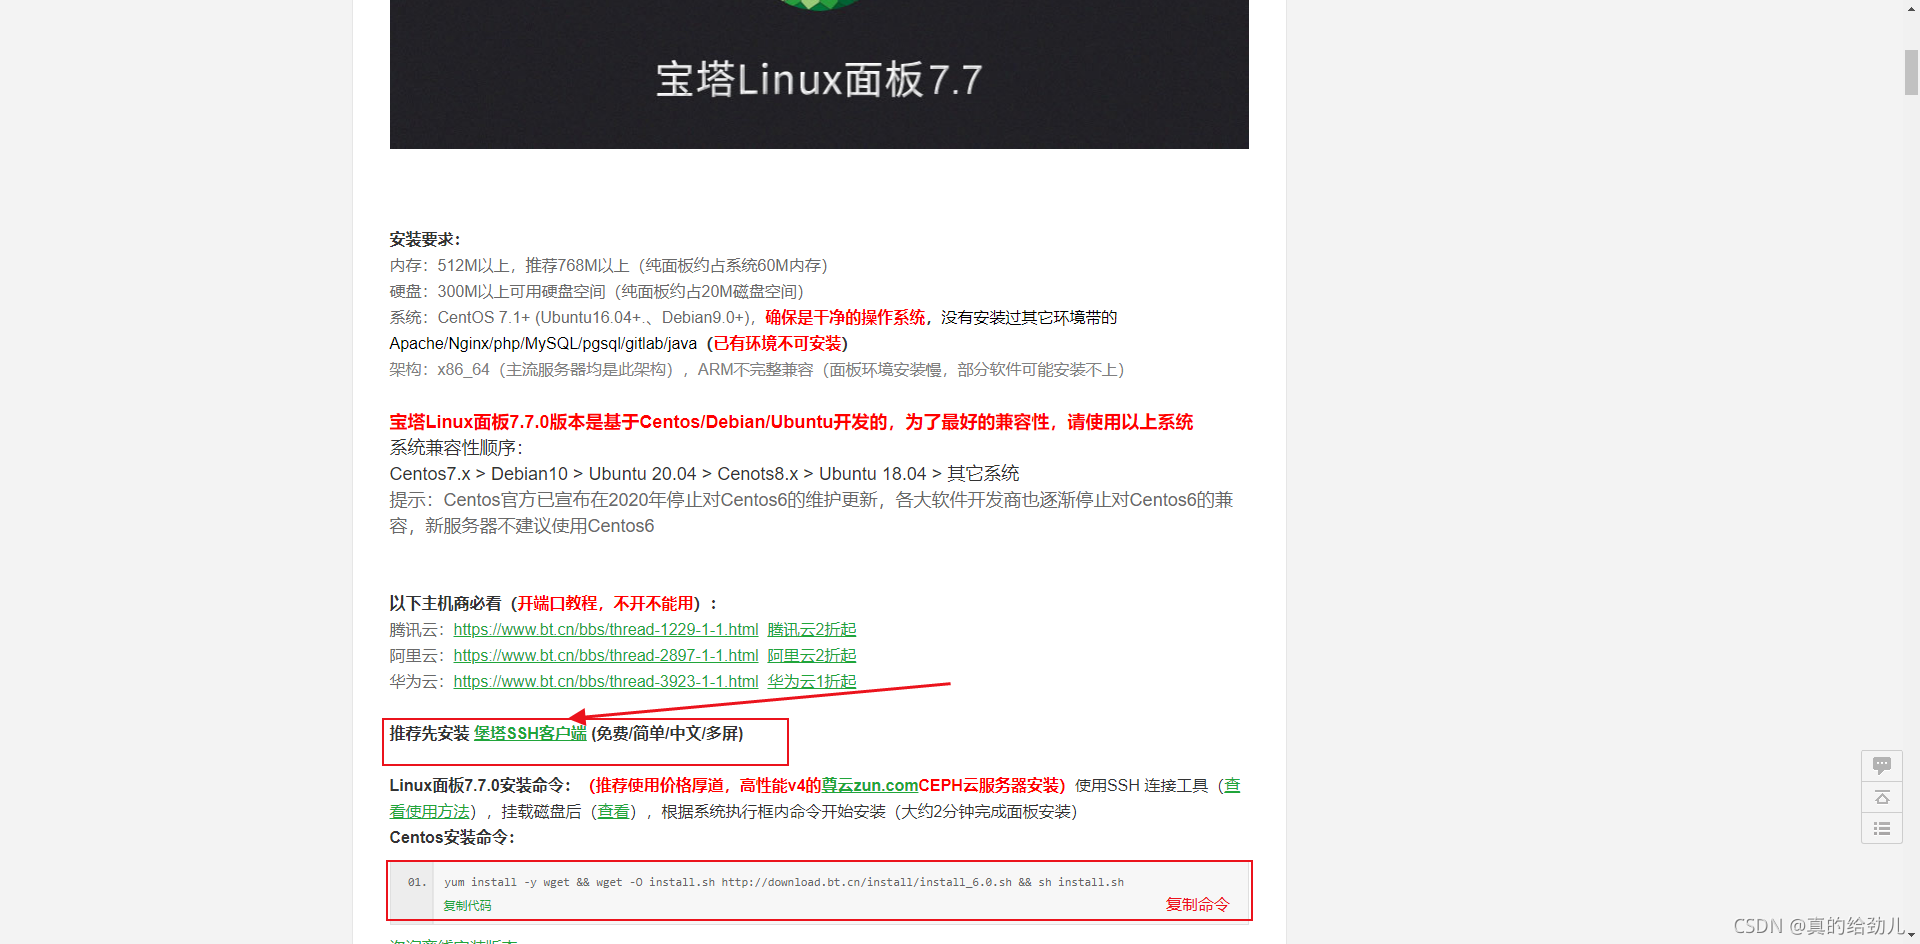
Task: Open the 查看 disk mount link
Action: tap(614, 812)
